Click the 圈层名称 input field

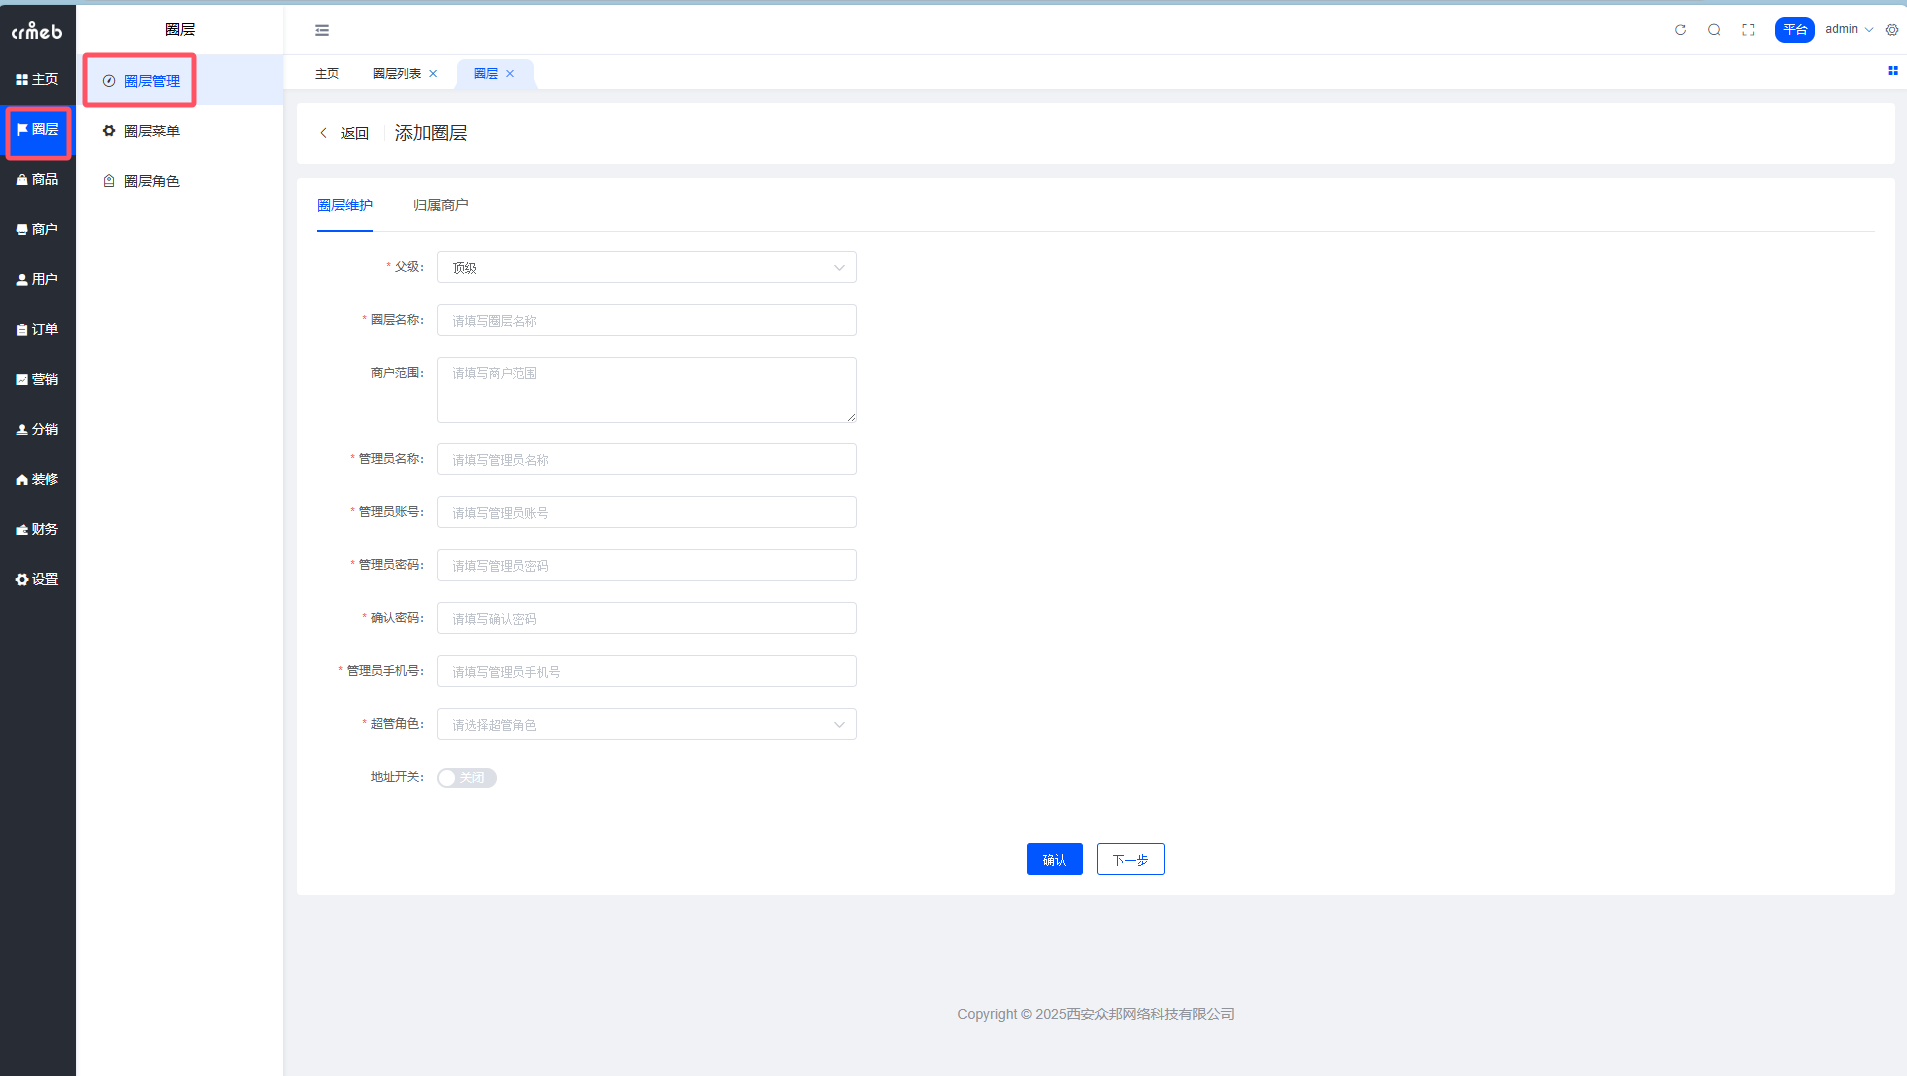pos(646,321)
